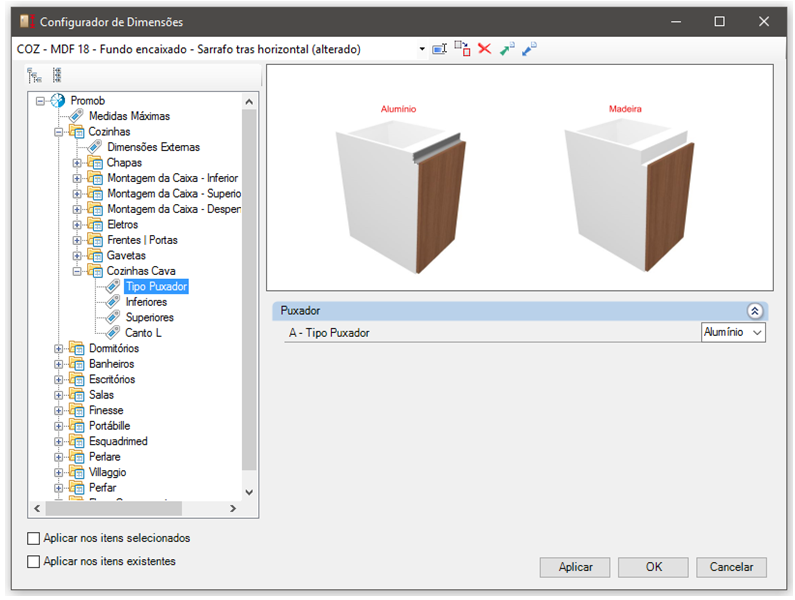Click the A - Tipo Puxador label
This screenshot has width=795, height=600.
coord(329,333)
